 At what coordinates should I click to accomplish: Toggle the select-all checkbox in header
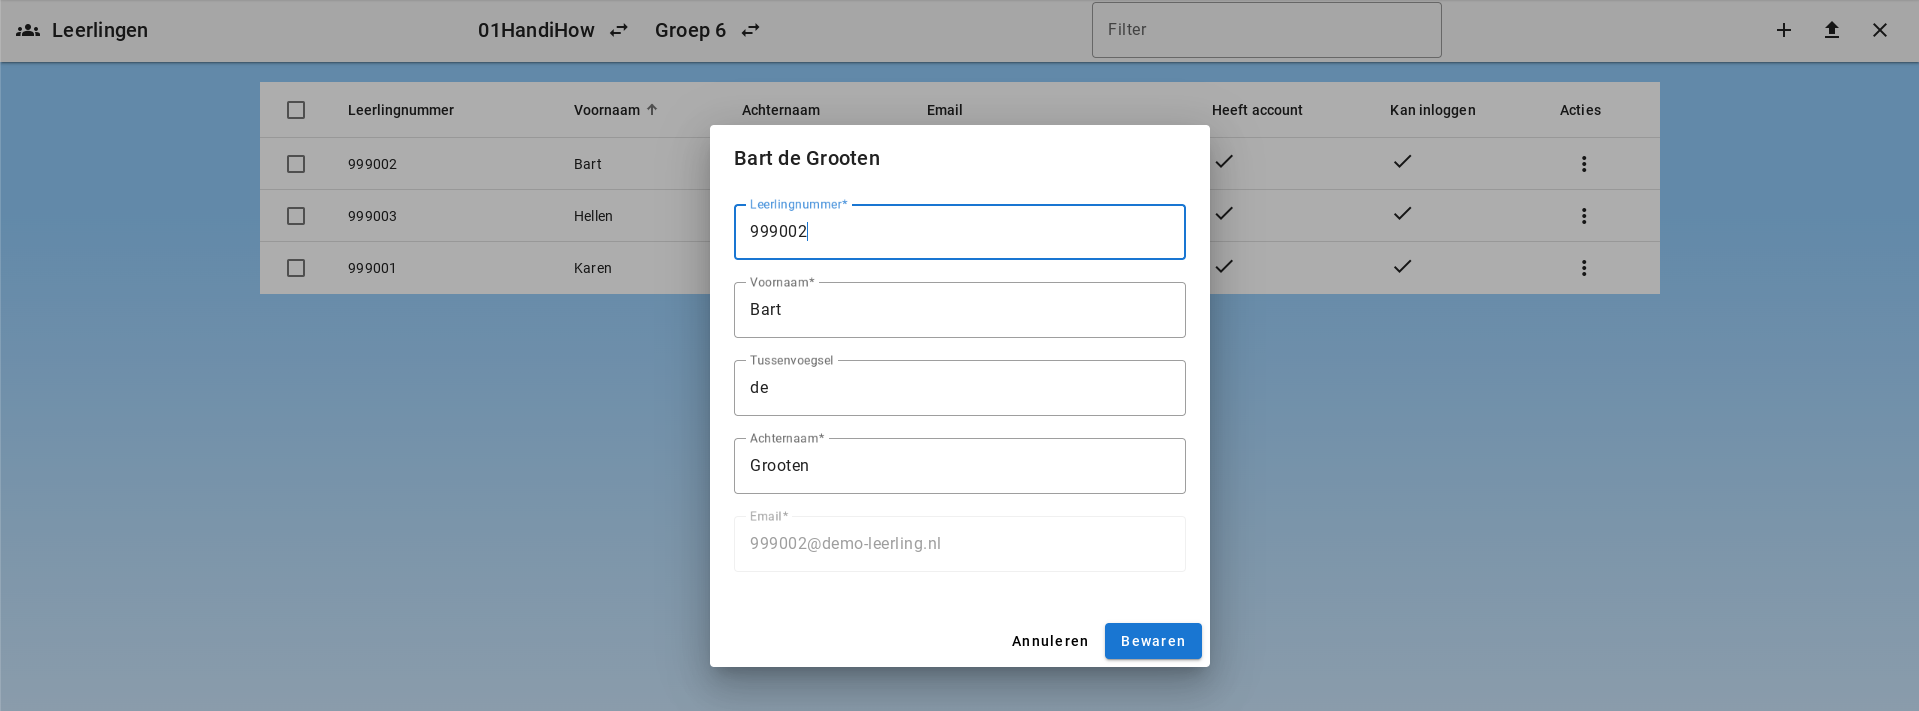point(296,110)
